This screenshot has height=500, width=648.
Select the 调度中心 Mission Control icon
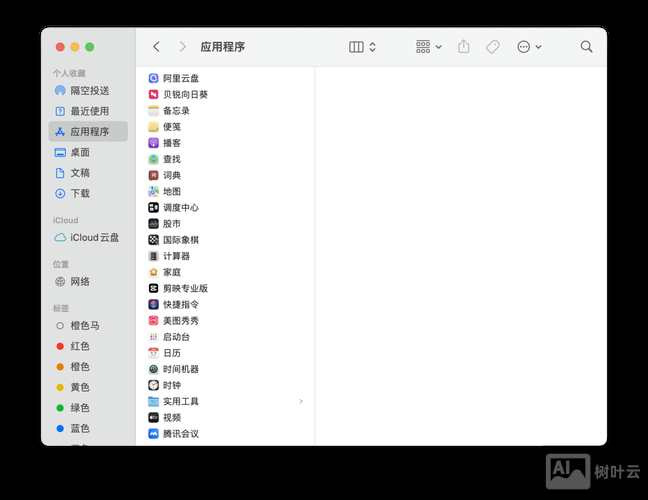pos(153,207)
